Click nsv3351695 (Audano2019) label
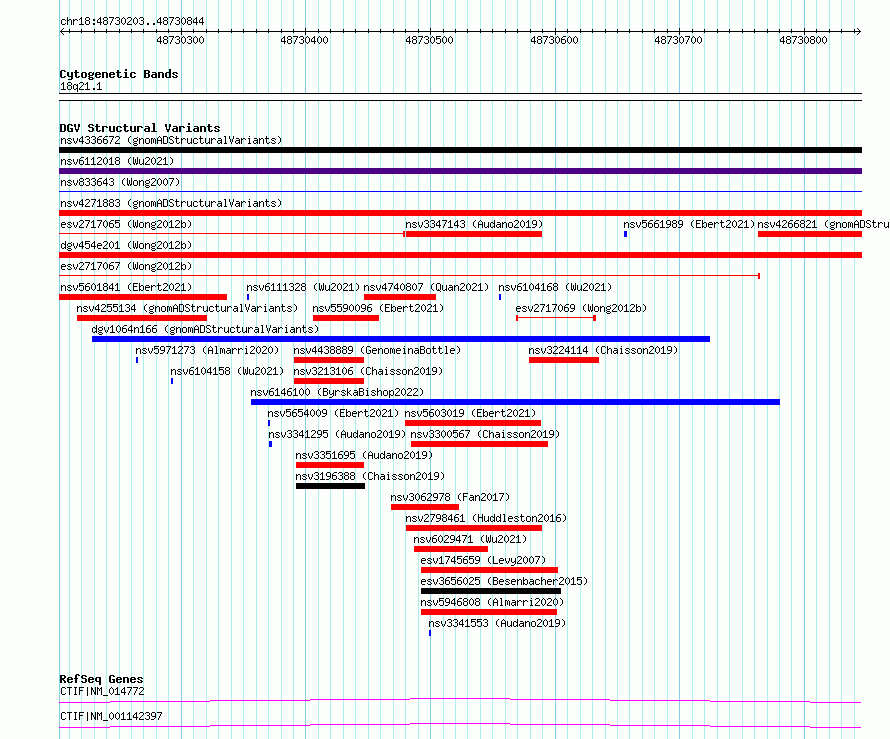890x739 pixels. click(x=364, y=455)
